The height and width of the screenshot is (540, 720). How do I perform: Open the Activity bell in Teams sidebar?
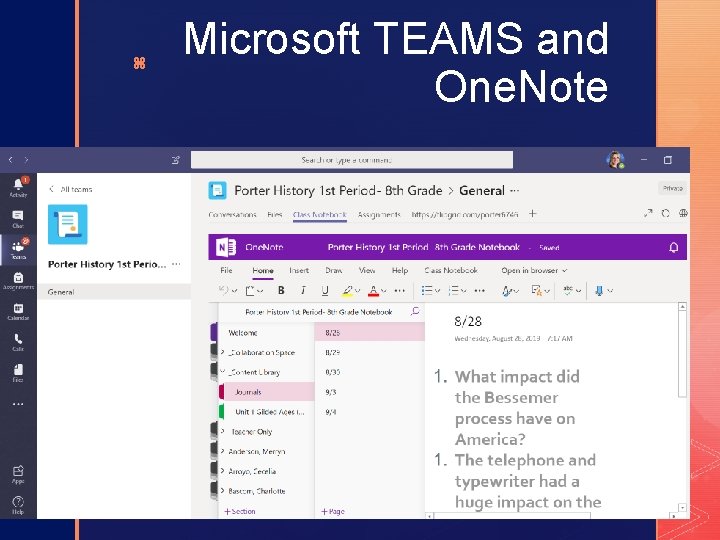(18, 187)
